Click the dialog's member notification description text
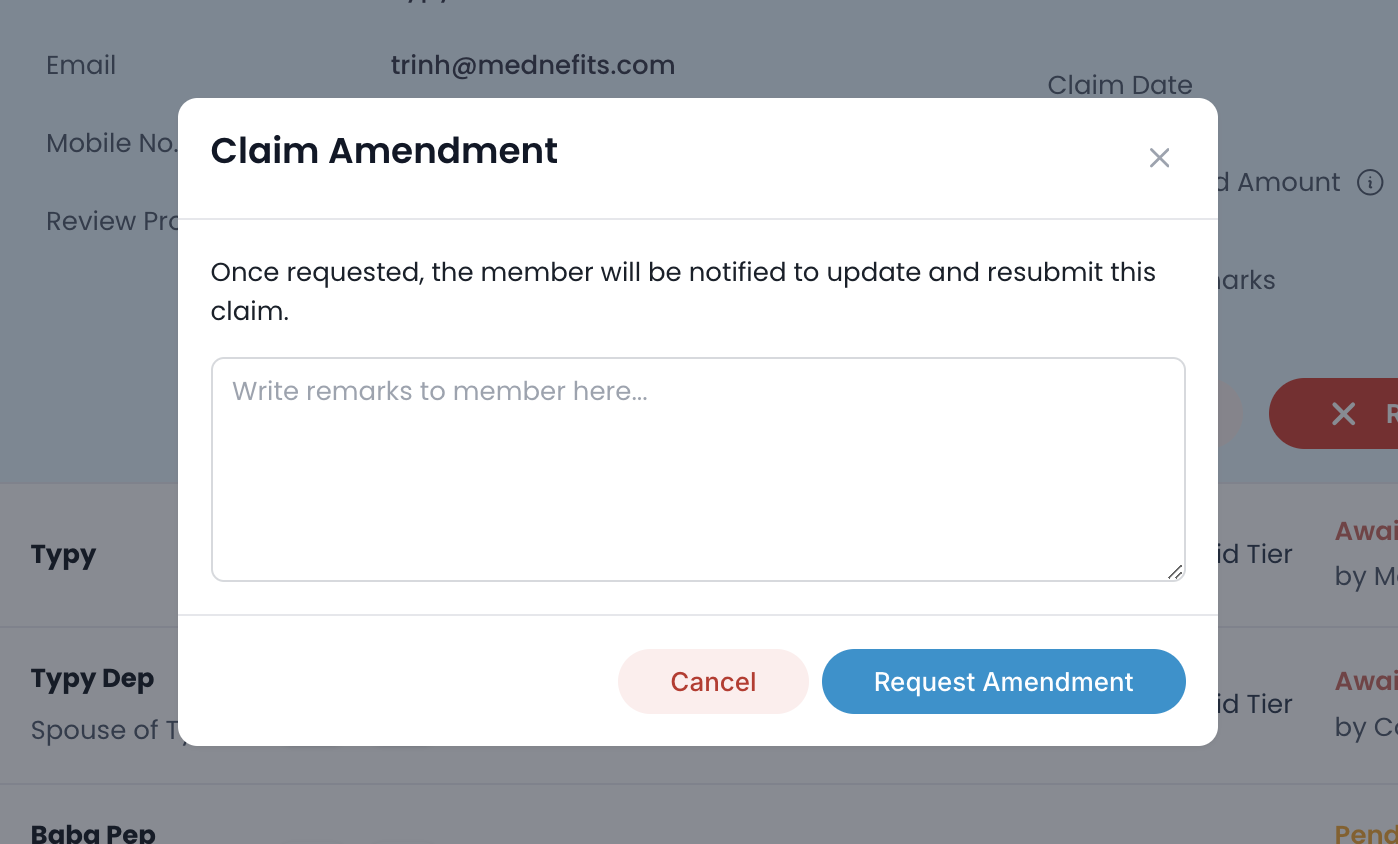The image size is (1398, 844). [683, 291]
